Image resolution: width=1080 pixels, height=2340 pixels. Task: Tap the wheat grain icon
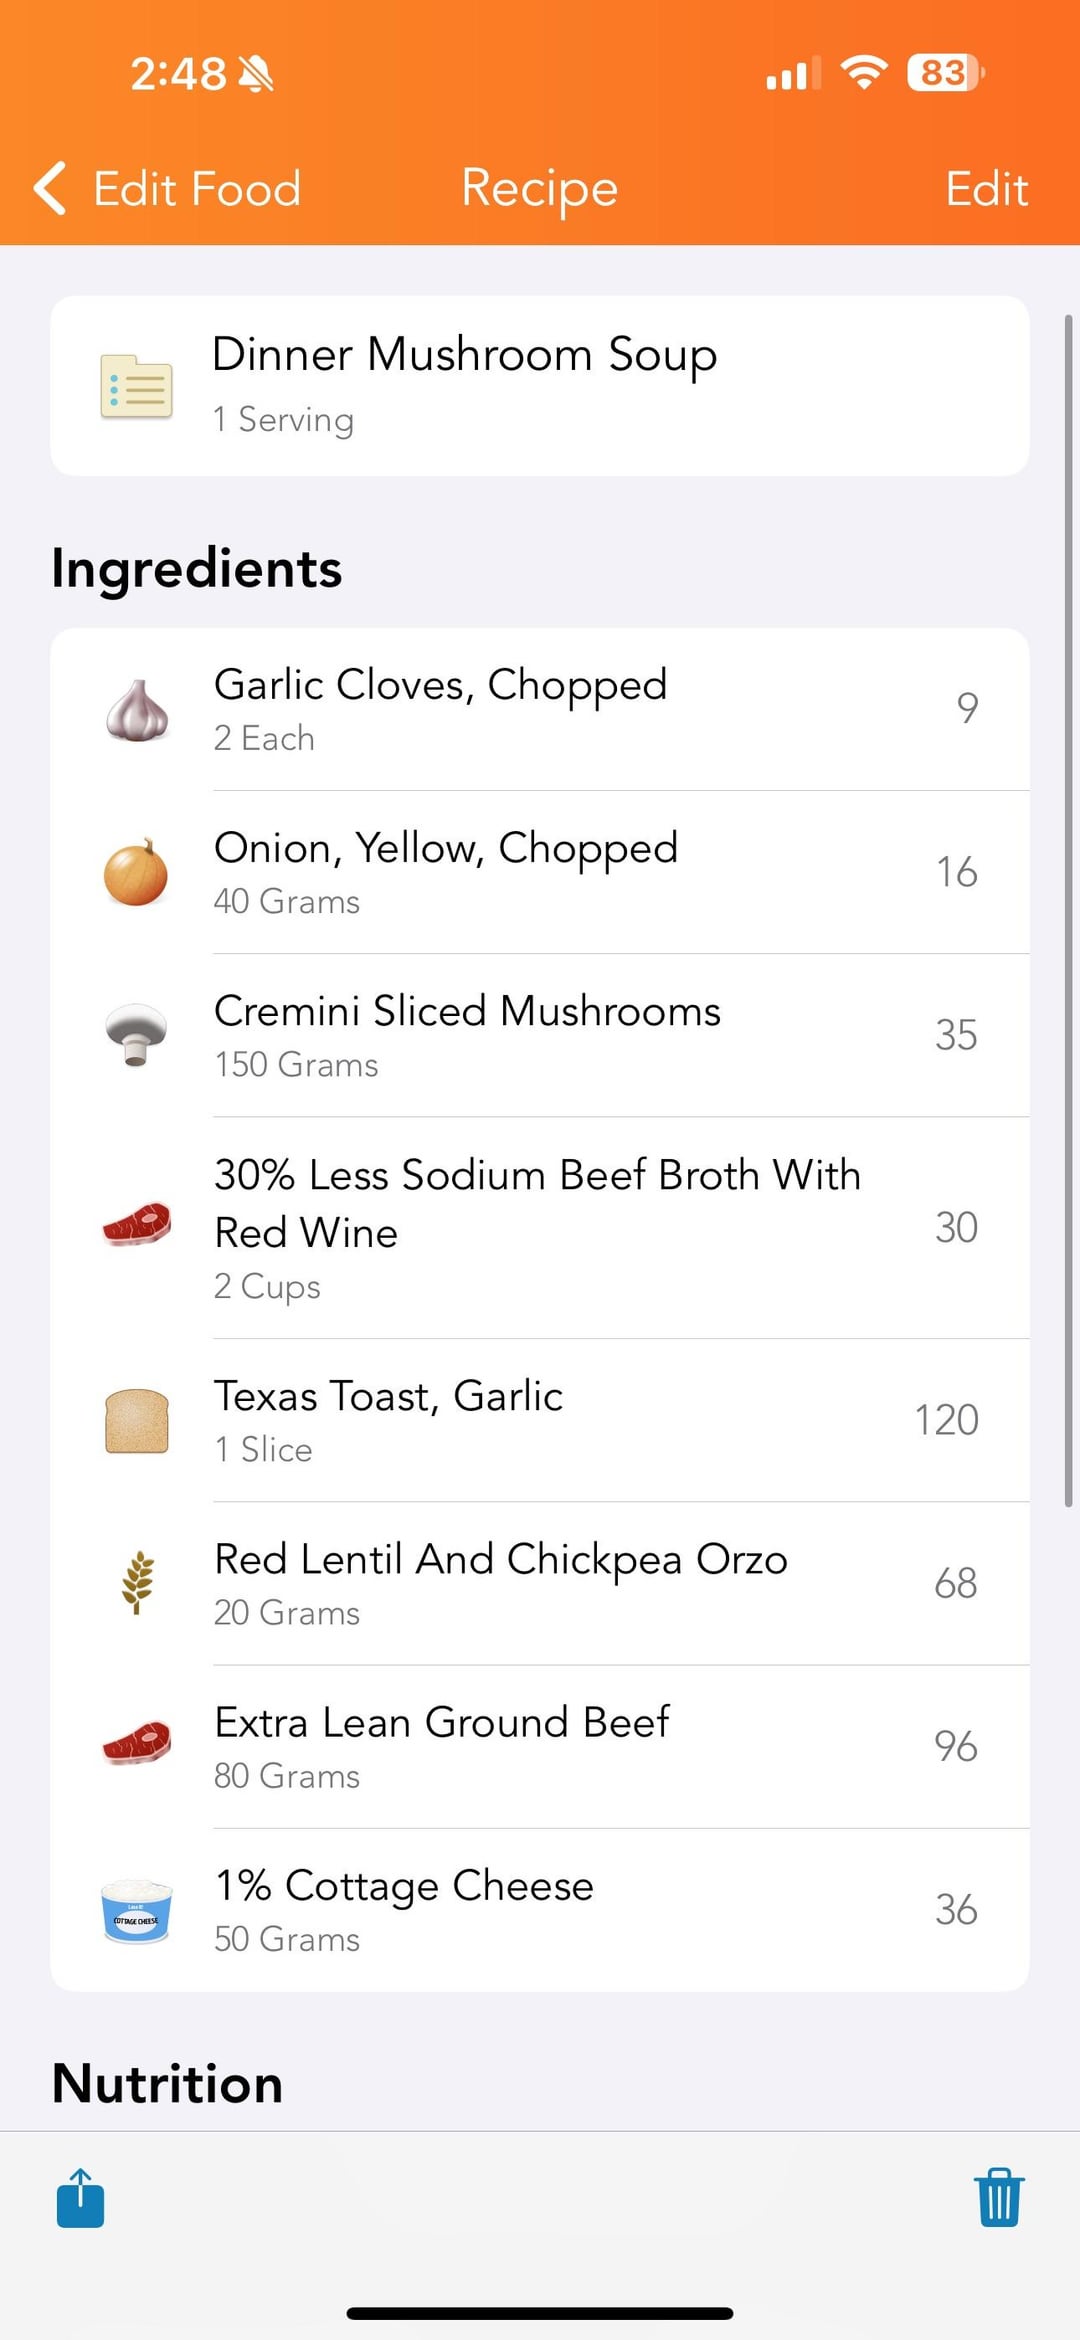click(x=137, y=1583)
